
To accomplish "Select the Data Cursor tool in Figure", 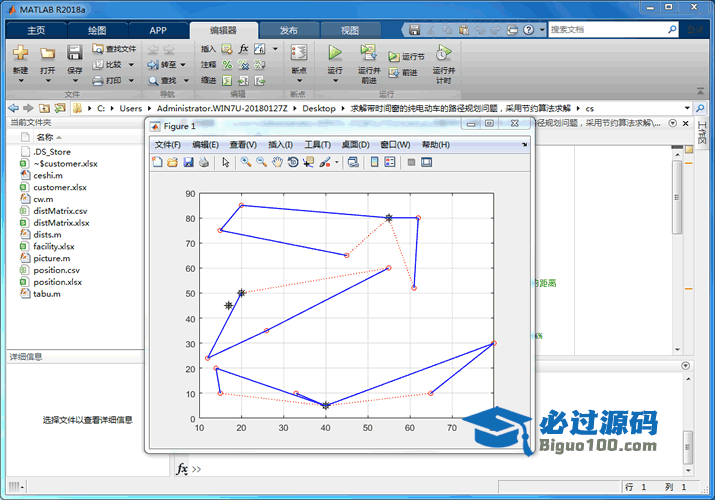I will pos(309,162).
